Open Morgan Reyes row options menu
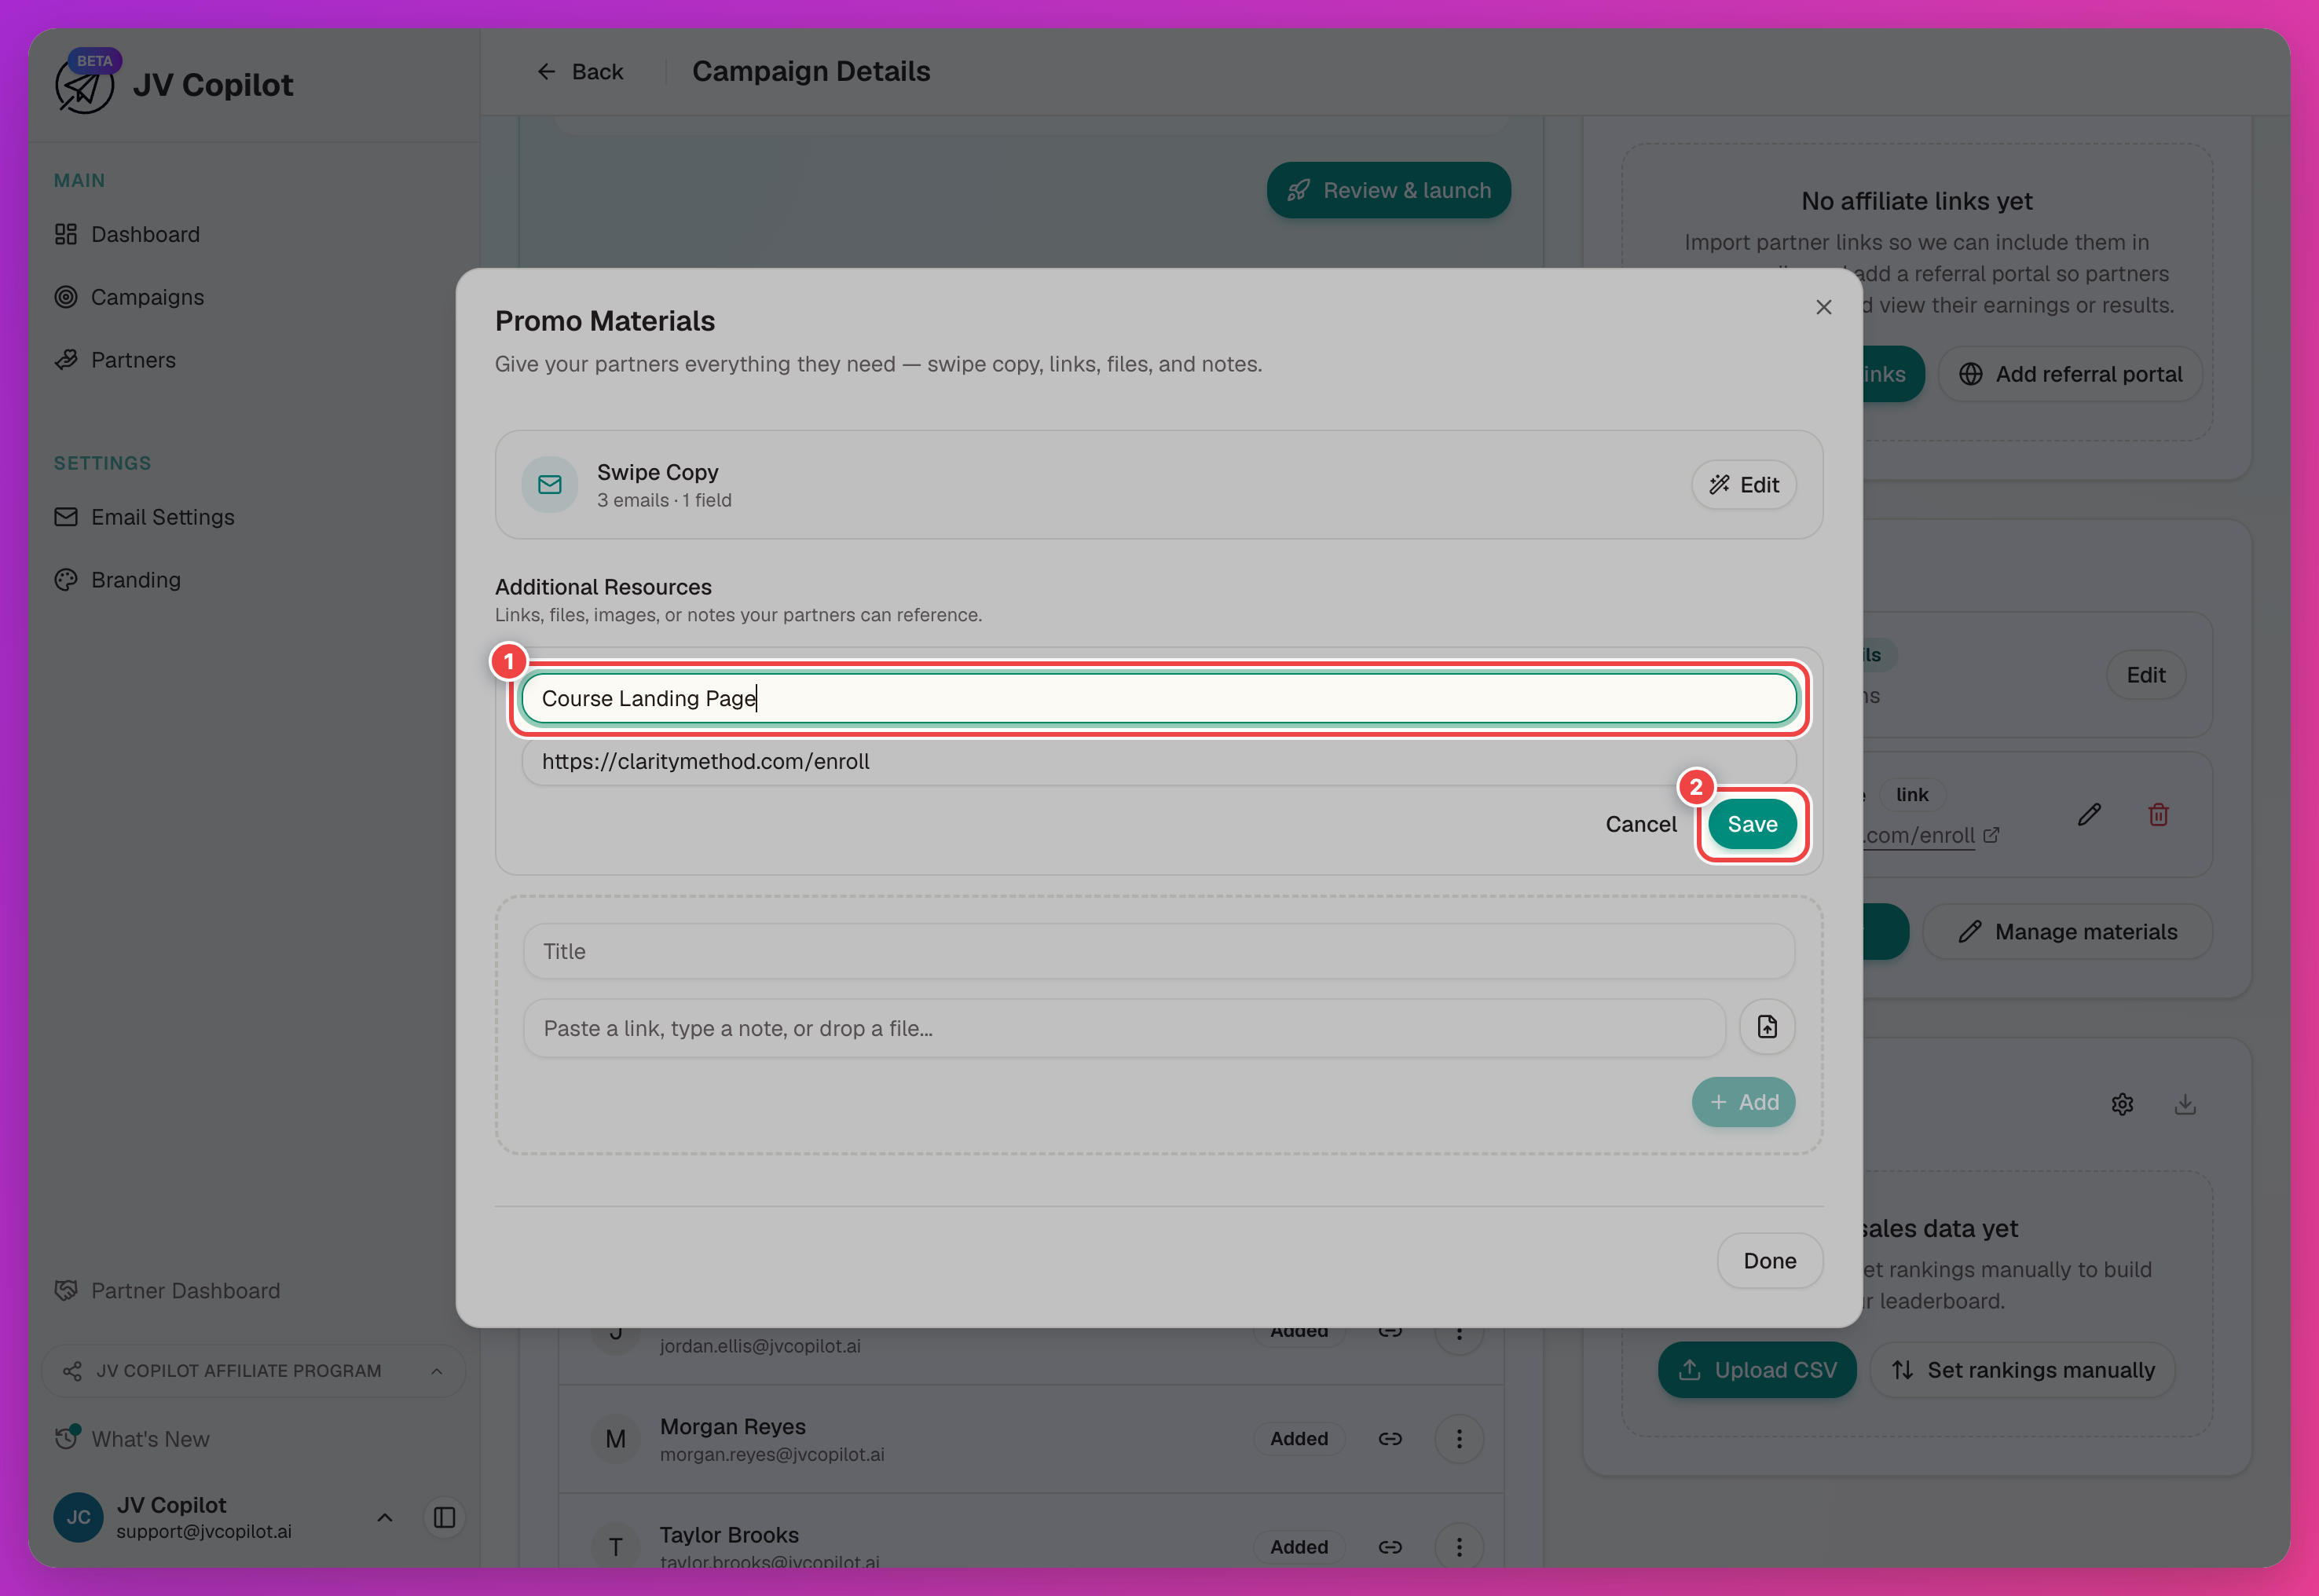The height and width of the screenshot is (1596, 2319). (x=1459, y=1439)
